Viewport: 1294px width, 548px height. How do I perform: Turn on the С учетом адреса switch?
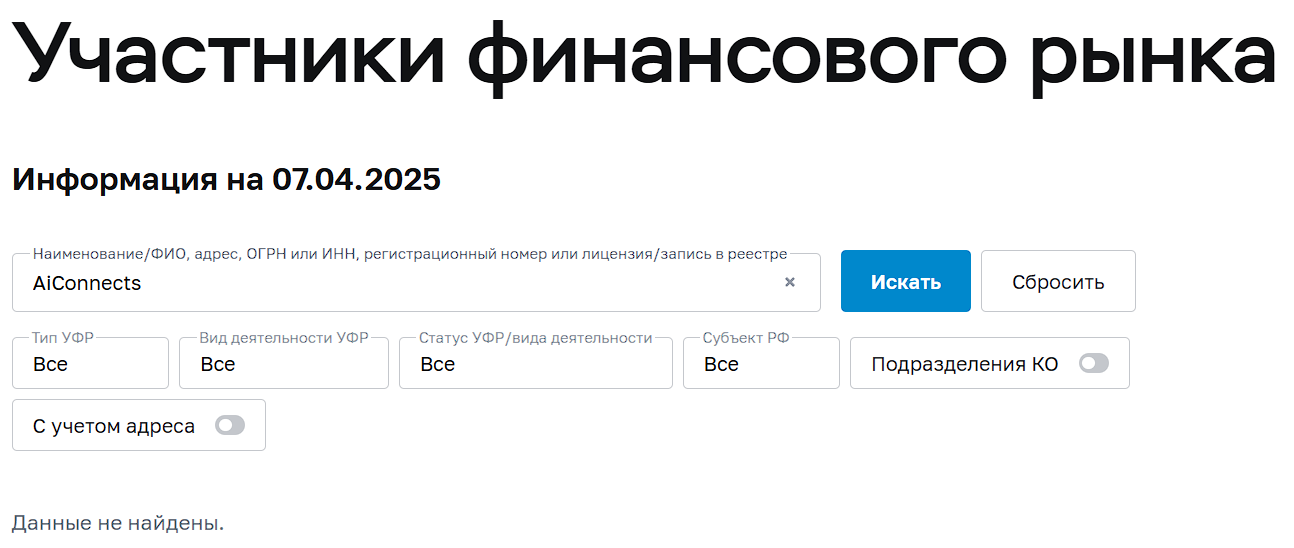click(x=230, y=426)
